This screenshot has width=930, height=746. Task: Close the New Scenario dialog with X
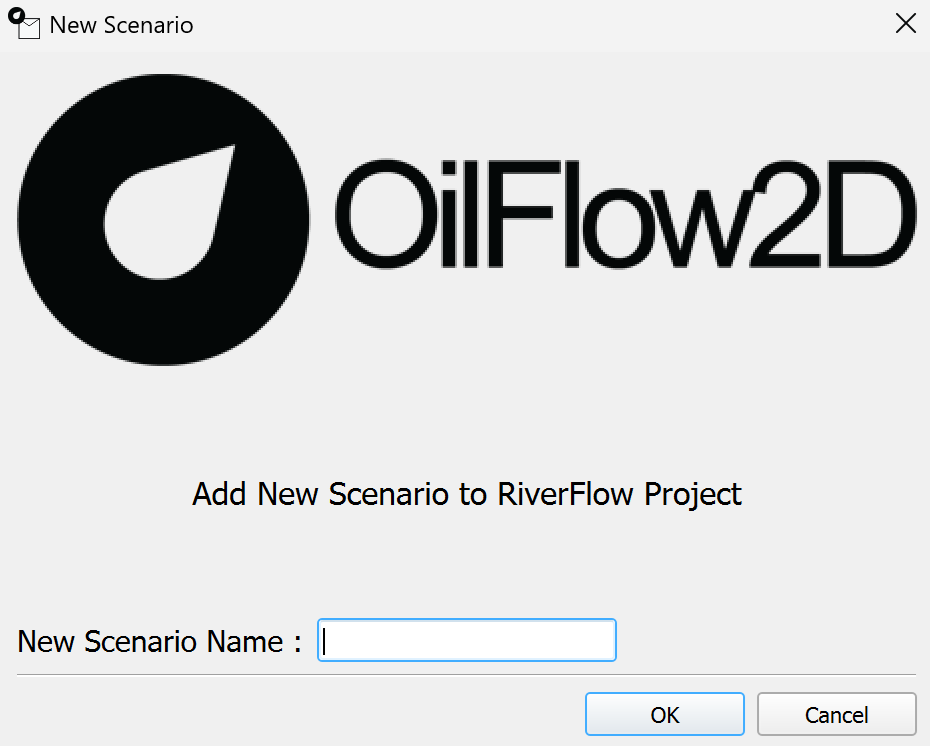click(905, 25)
